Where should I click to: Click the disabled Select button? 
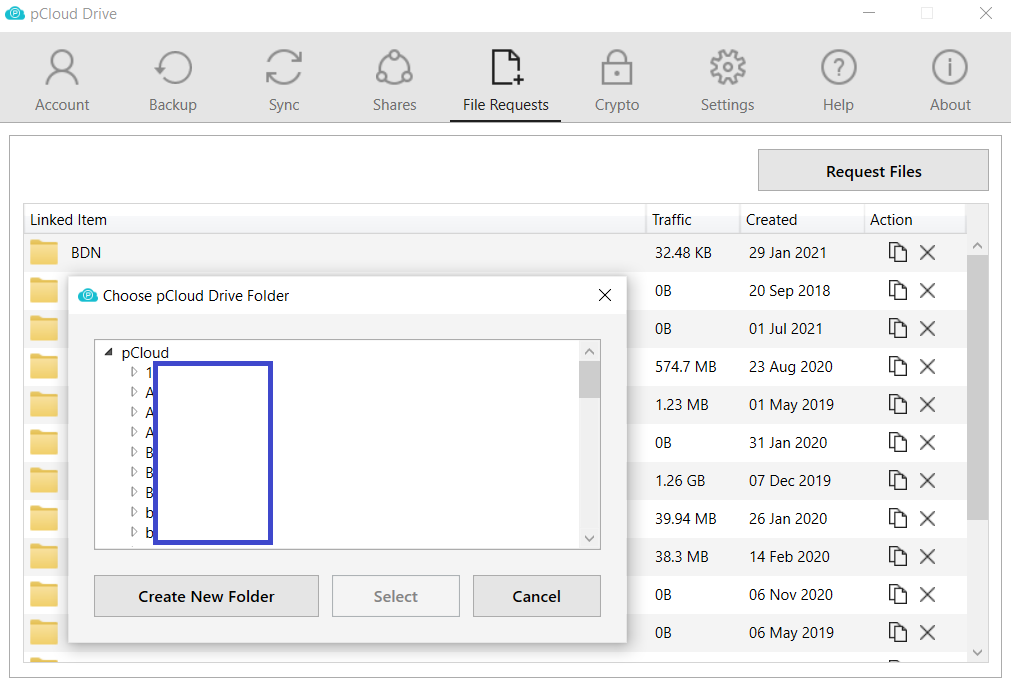[396, 596]
